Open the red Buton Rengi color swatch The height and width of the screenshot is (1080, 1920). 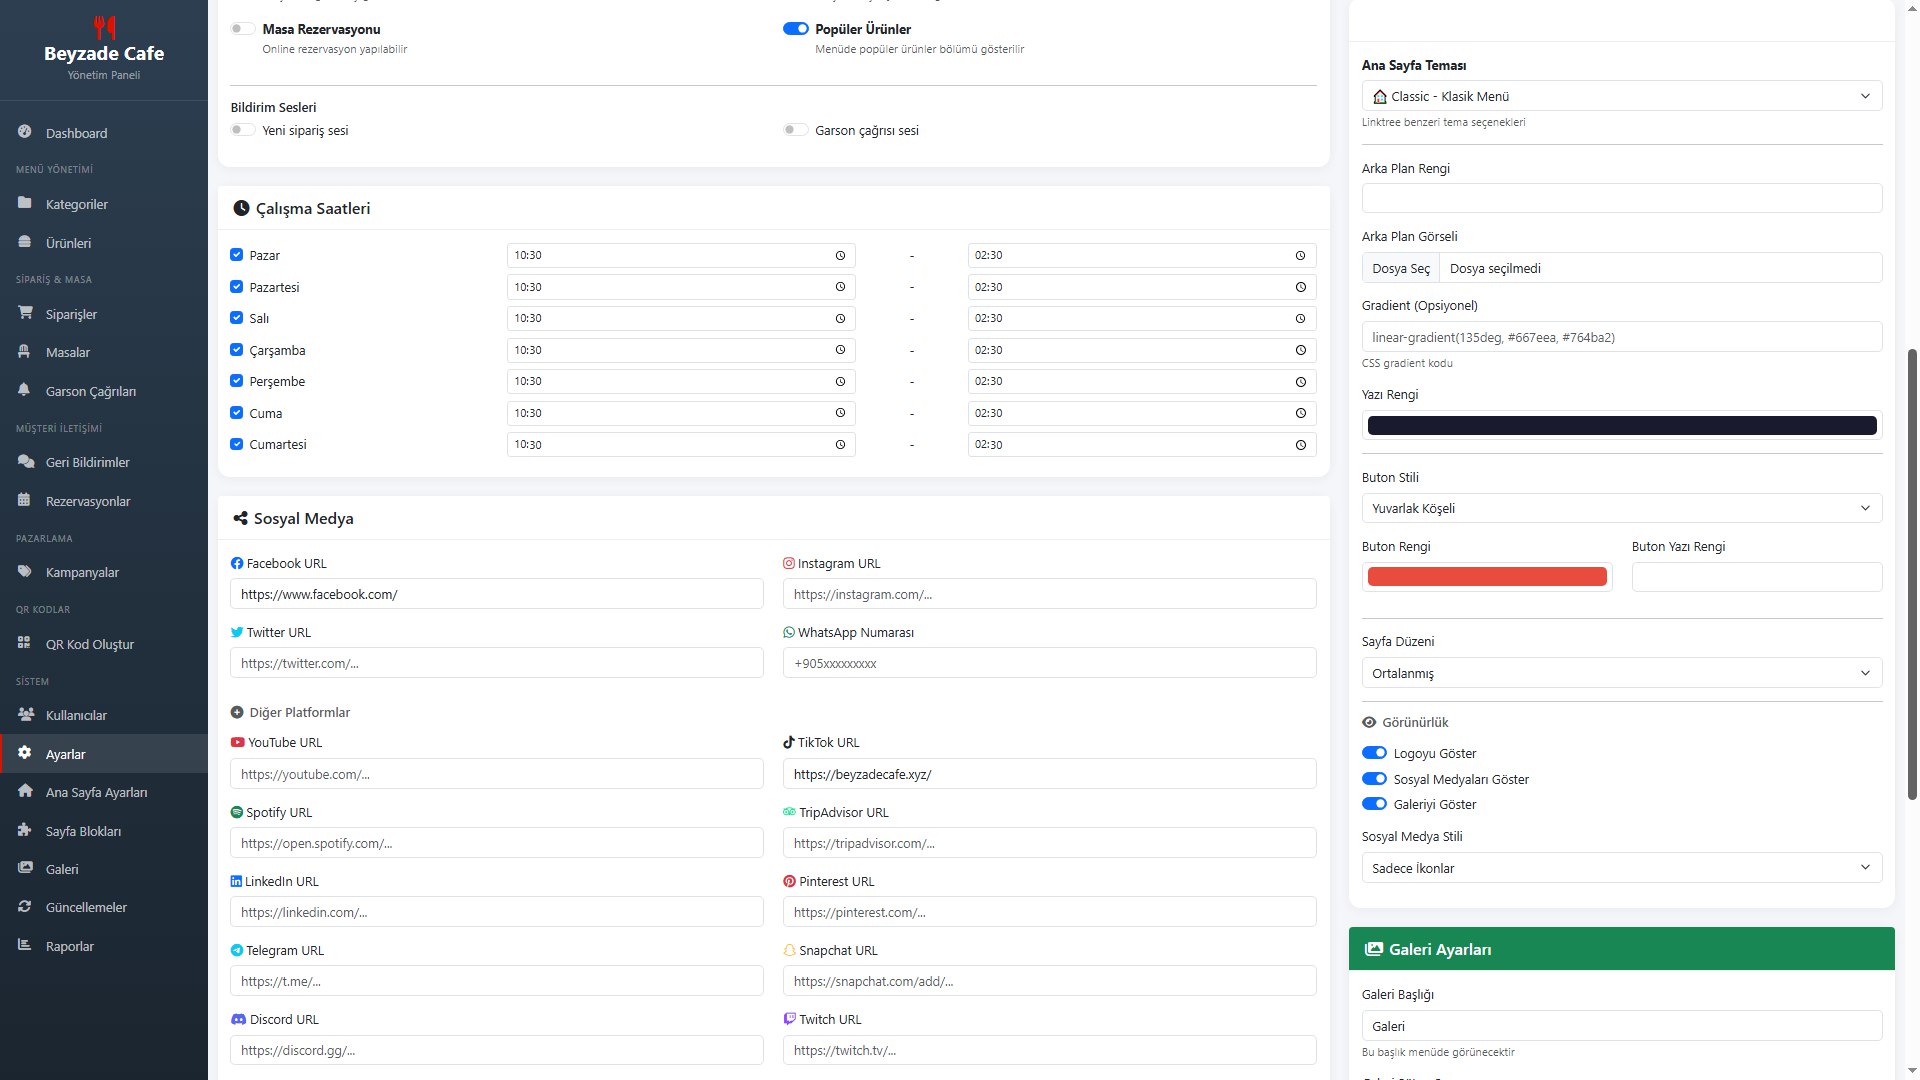coord(1486,577)
